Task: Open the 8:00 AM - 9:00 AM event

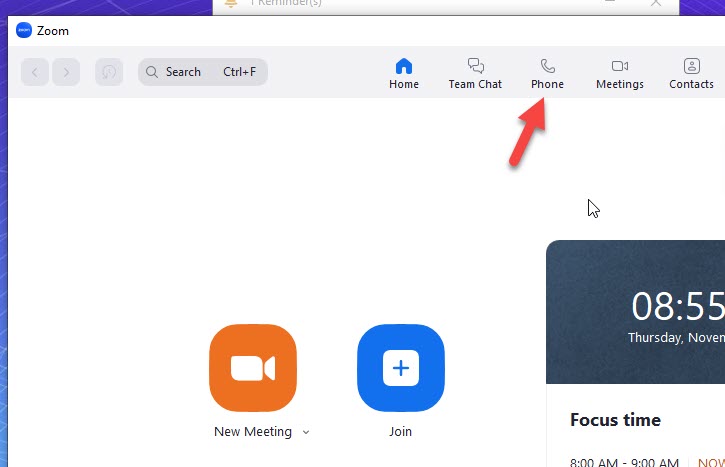Action: (624, 461)
